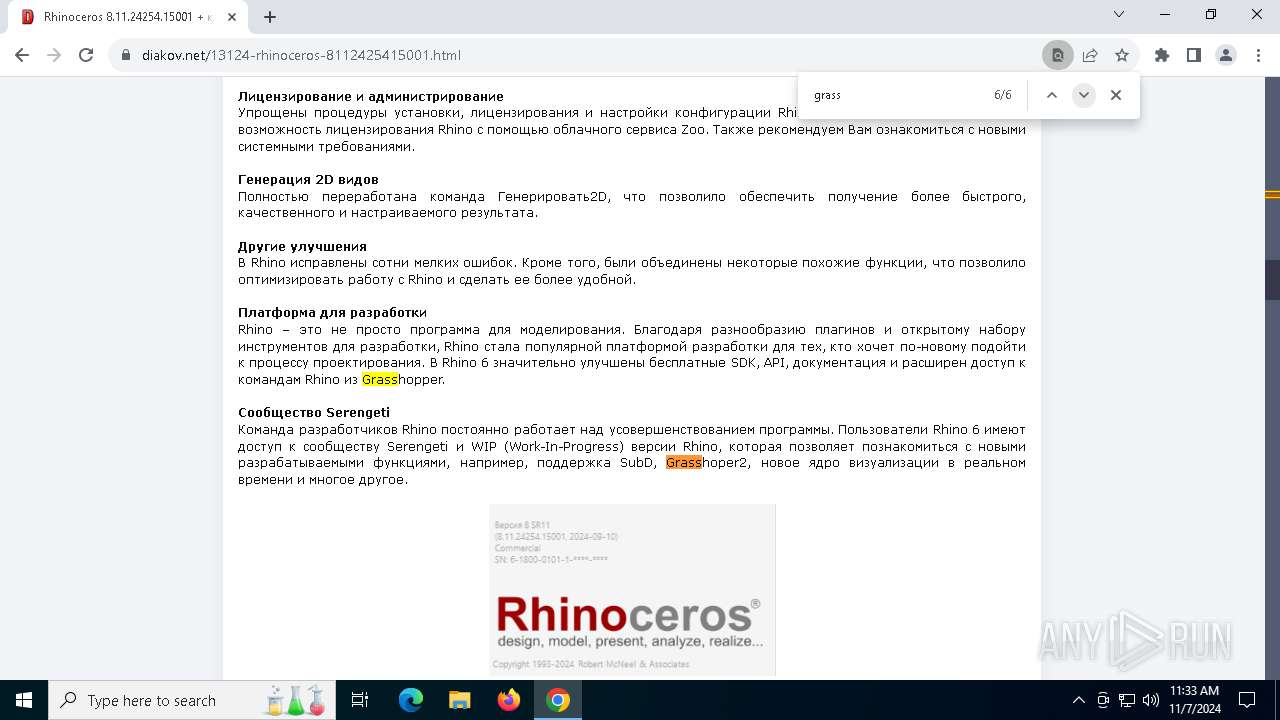Click the taskbar search box
The height and width of the screenshot is (720, 1280).
(x=192, y=700)
